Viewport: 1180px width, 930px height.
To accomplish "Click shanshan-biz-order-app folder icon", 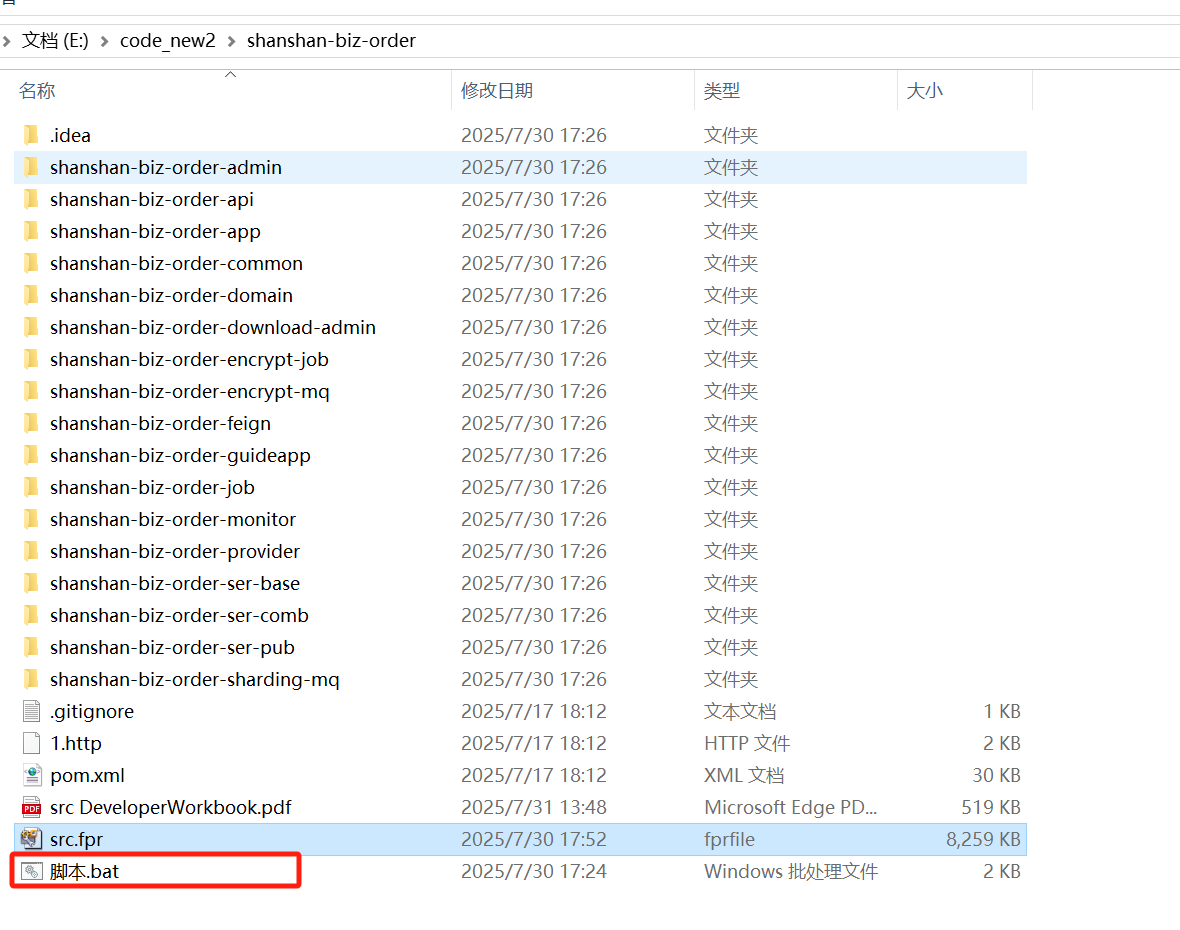I will tap(31, 231).
